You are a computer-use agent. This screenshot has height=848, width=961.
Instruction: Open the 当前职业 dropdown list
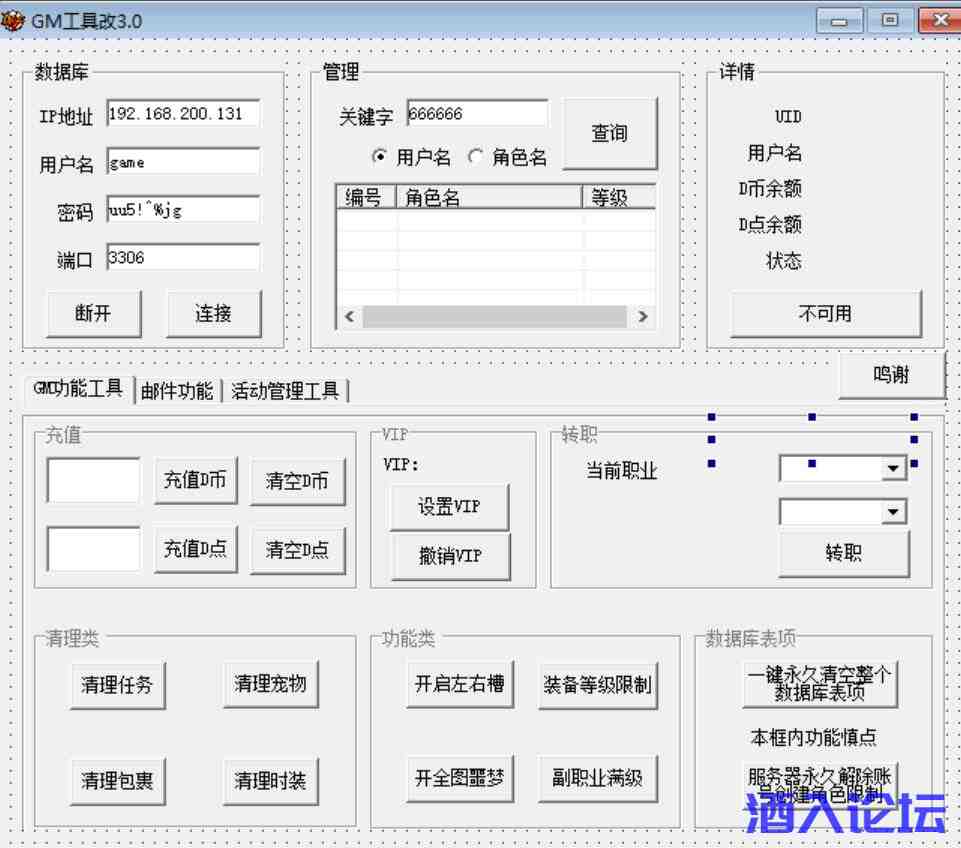tap(892, 469)
